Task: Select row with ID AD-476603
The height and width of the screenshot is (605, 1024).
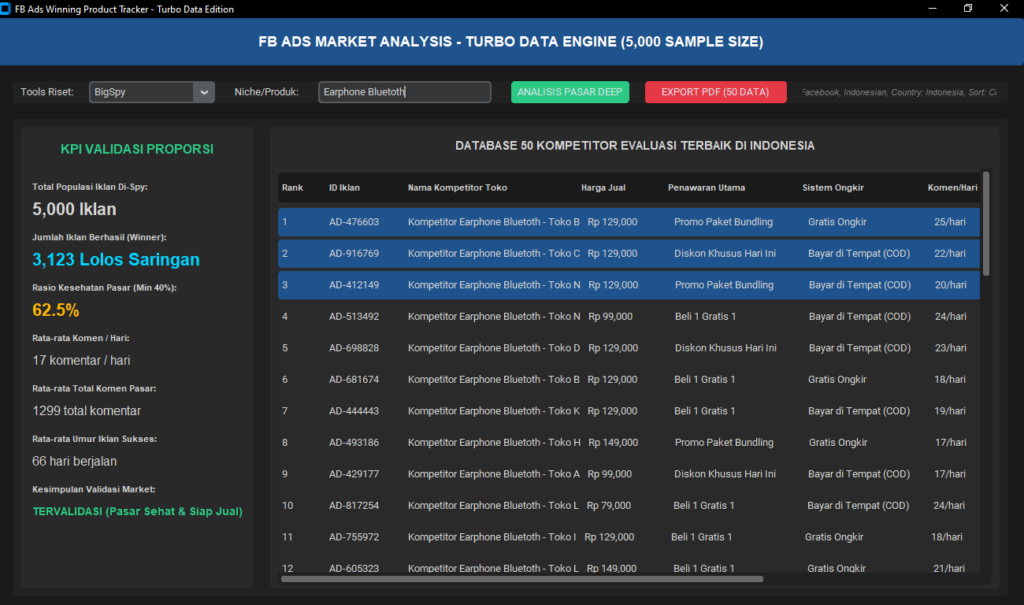Action: click(629, 222)
